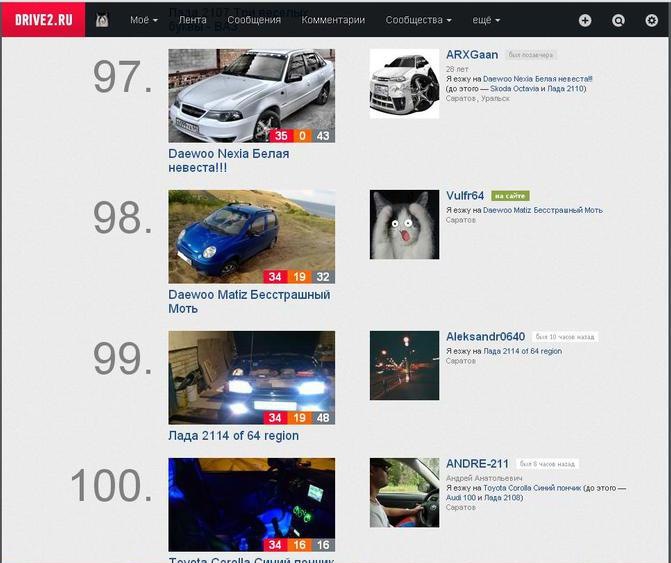
Task: Expand the Моё dropdown menu
Action: [144, 20]
